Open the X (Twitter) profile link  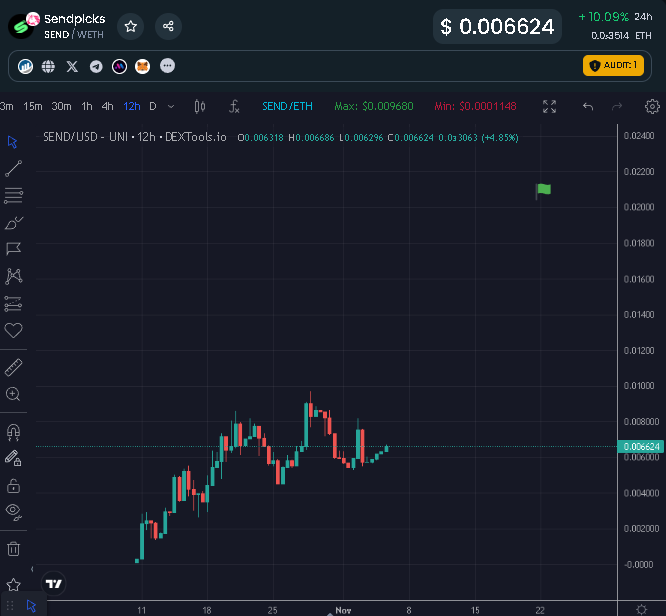coord(72,66)
